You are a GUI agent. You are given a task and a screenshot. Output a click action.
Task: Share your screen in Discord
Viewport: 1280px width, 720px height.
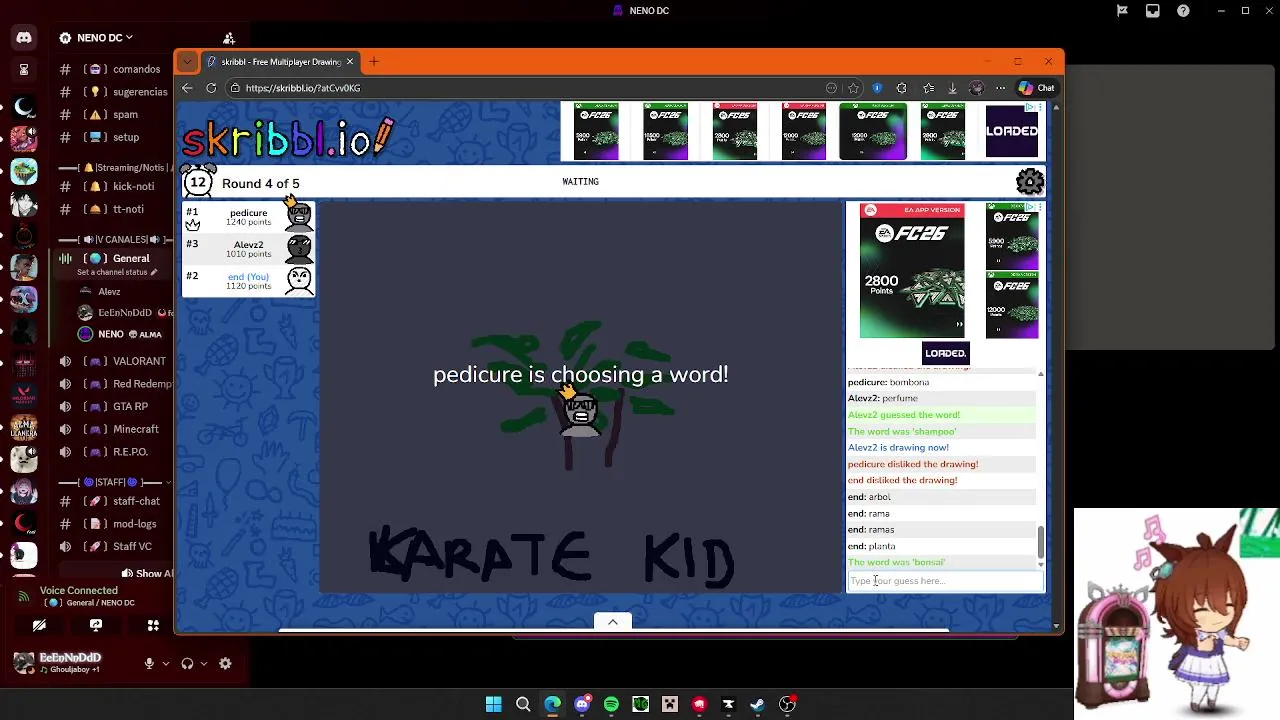point(96,626)
